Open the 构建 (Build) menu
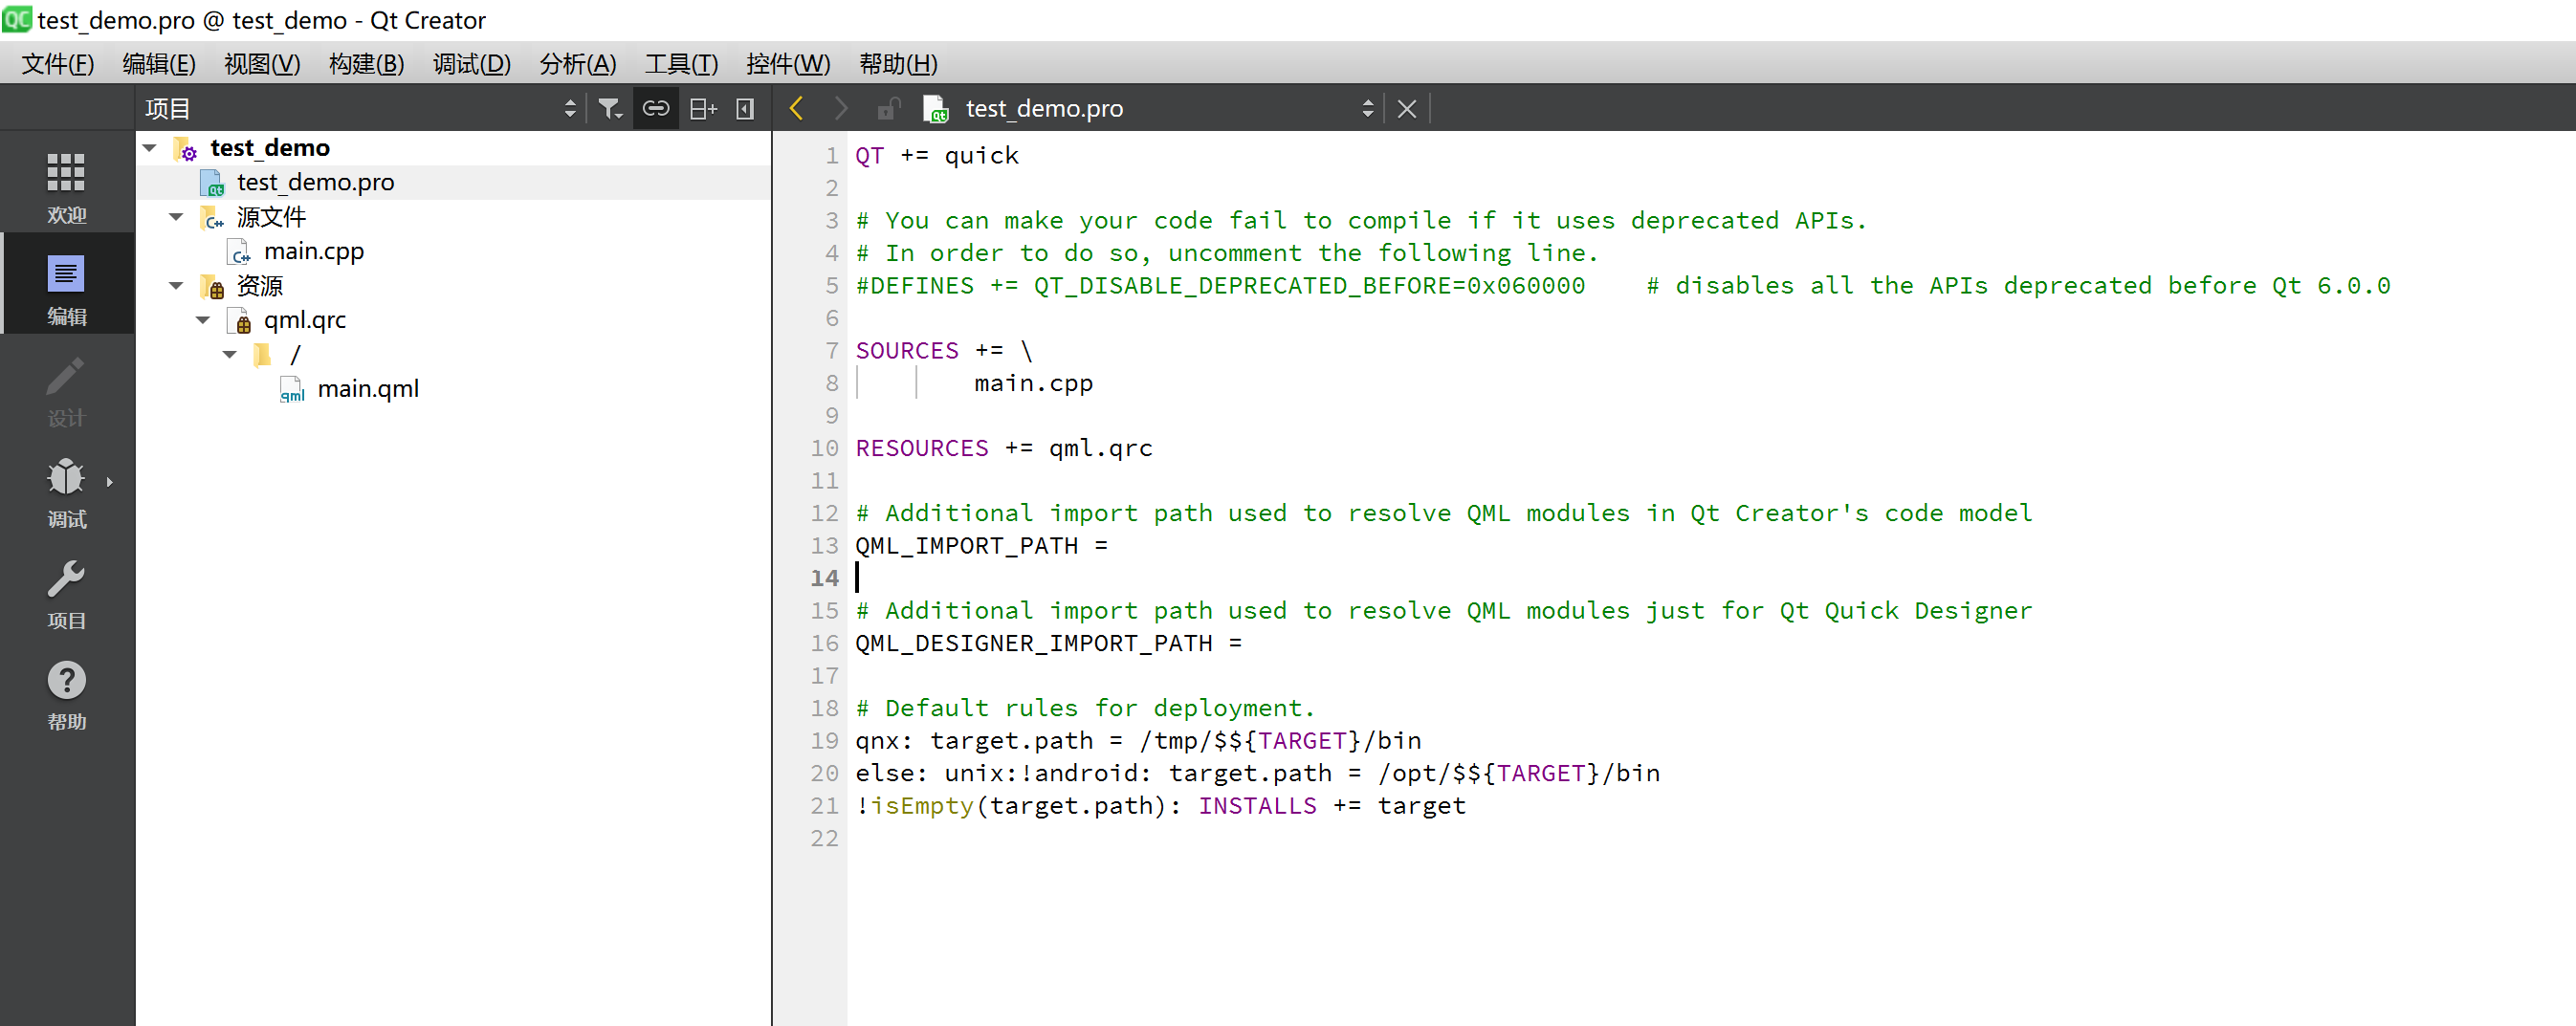 point(365,64)
